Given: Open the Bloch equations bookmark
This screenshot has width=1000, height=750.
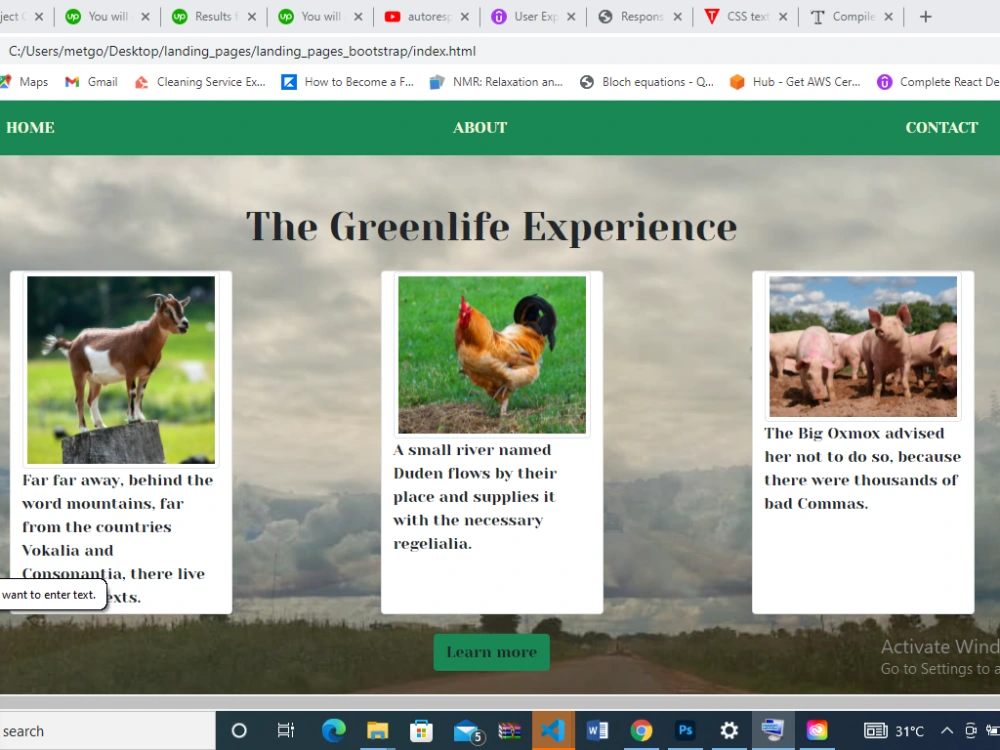Looking at the screenshot, I should click(x=647, y=82).
